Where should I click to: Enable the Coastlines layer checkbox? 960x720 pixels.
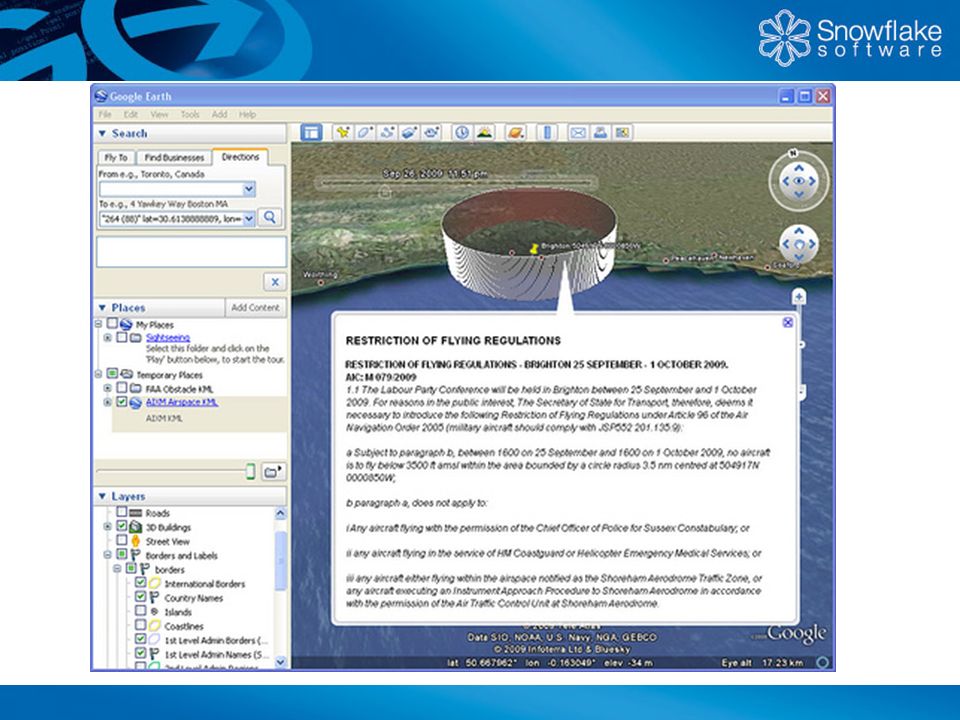141,625
